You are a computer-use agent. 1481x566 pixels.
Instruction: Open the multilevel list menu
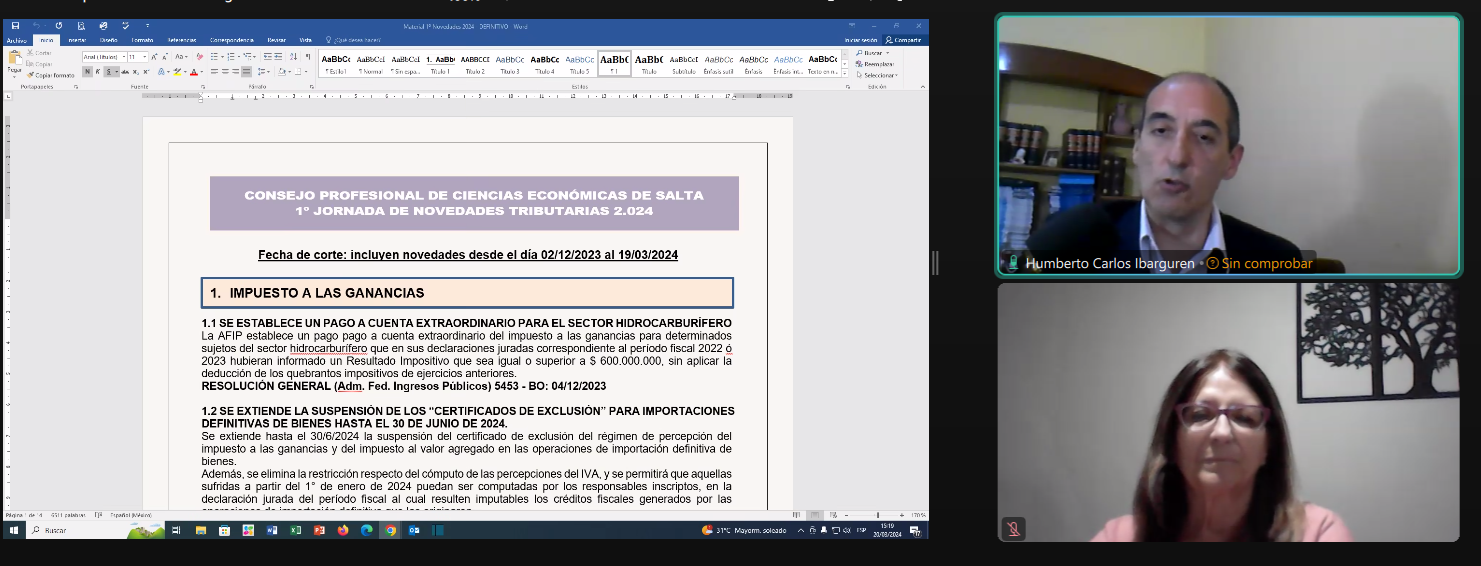point(247,57)
